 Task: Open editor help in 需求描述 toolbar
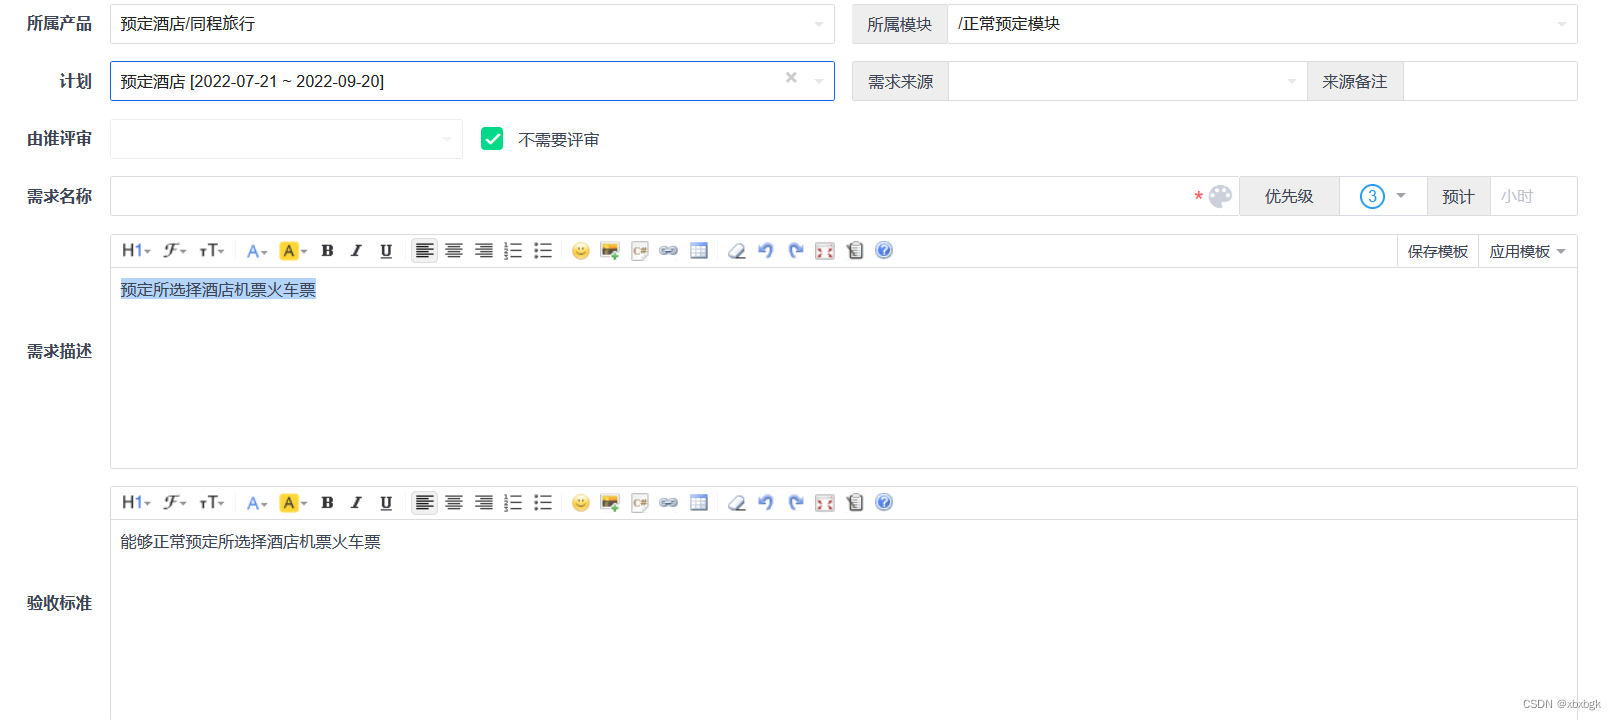(884, 251)
